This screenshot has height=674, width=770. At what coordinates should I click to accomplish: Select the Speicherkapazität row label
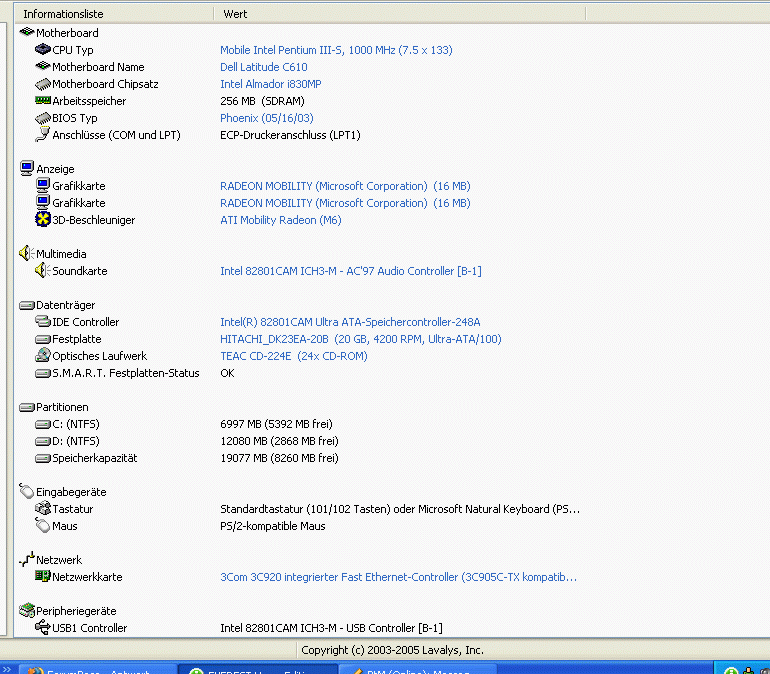click(95, 458)
